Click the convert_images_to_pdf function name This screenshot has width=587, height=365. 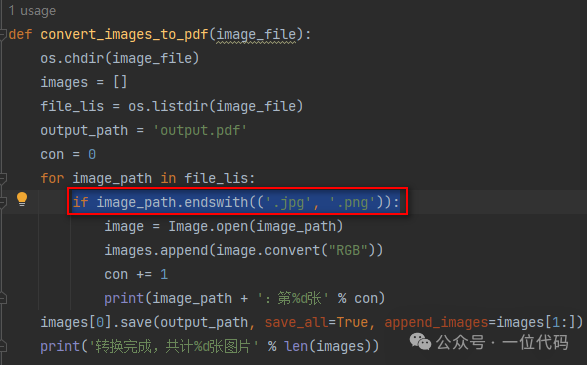coord(124,34)
